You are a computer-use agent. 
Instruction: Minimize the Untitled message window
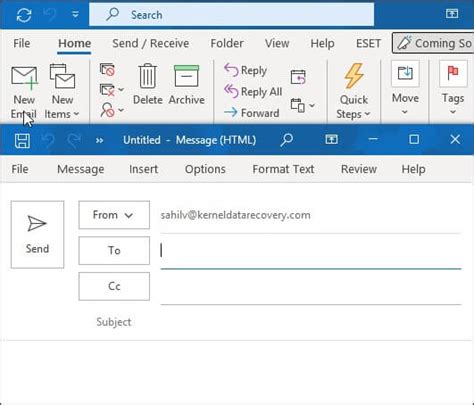(373, 139)
